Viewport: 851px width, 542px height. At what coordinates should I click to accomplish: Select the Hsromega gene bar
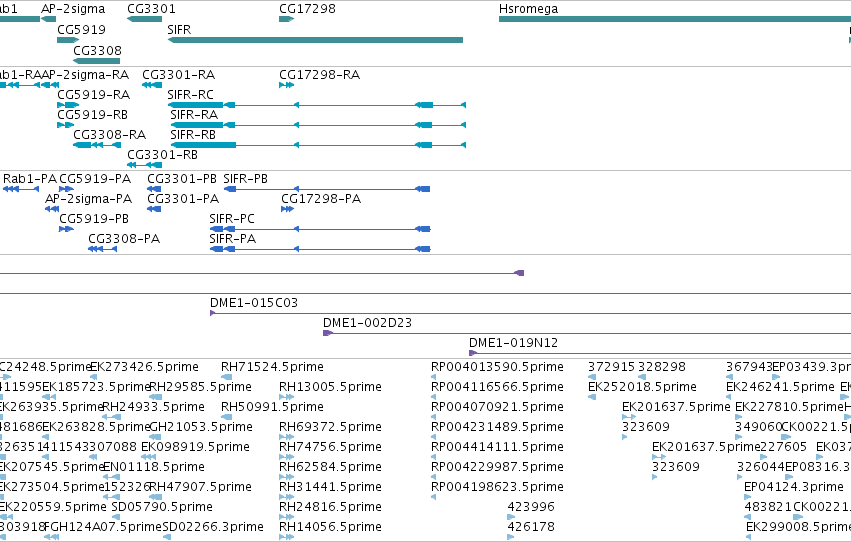point(675,19)
